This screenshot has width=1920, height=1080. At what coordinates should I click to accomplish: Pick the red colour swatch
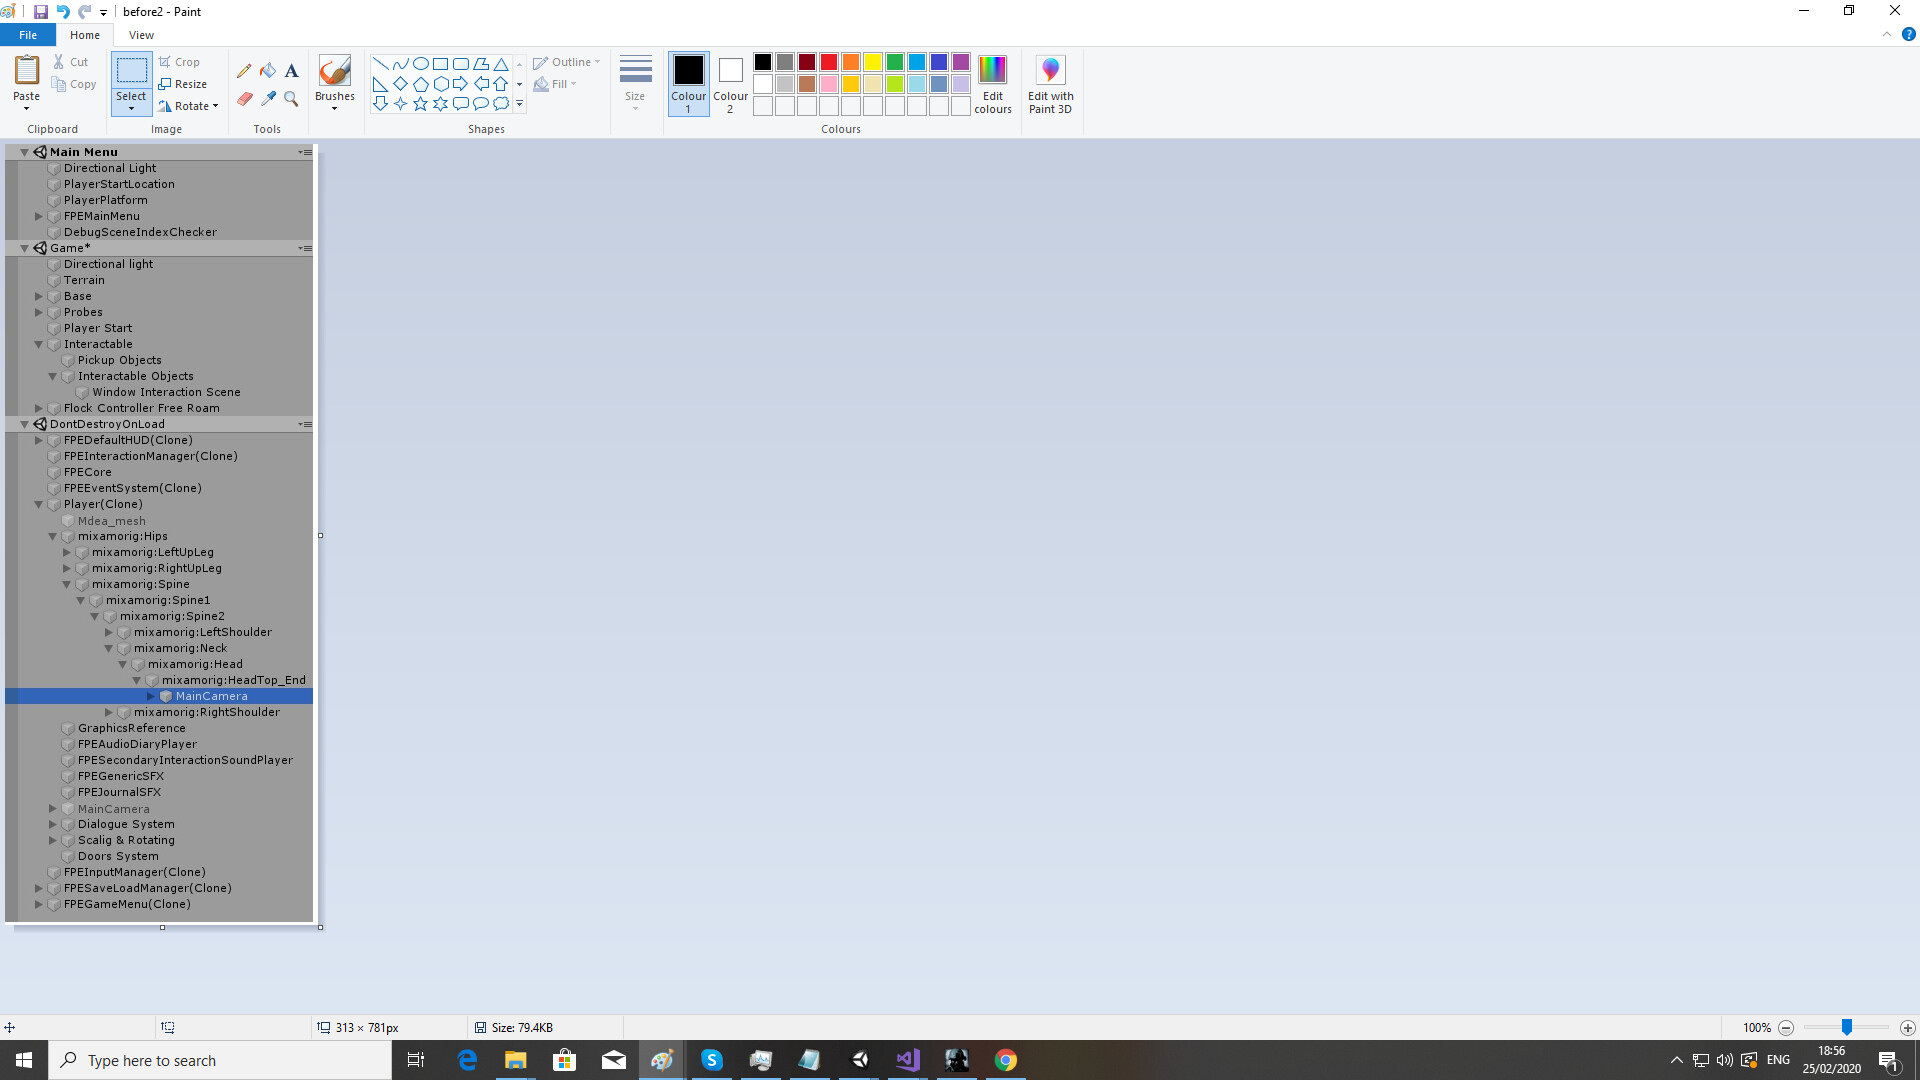tap(829, 62)
